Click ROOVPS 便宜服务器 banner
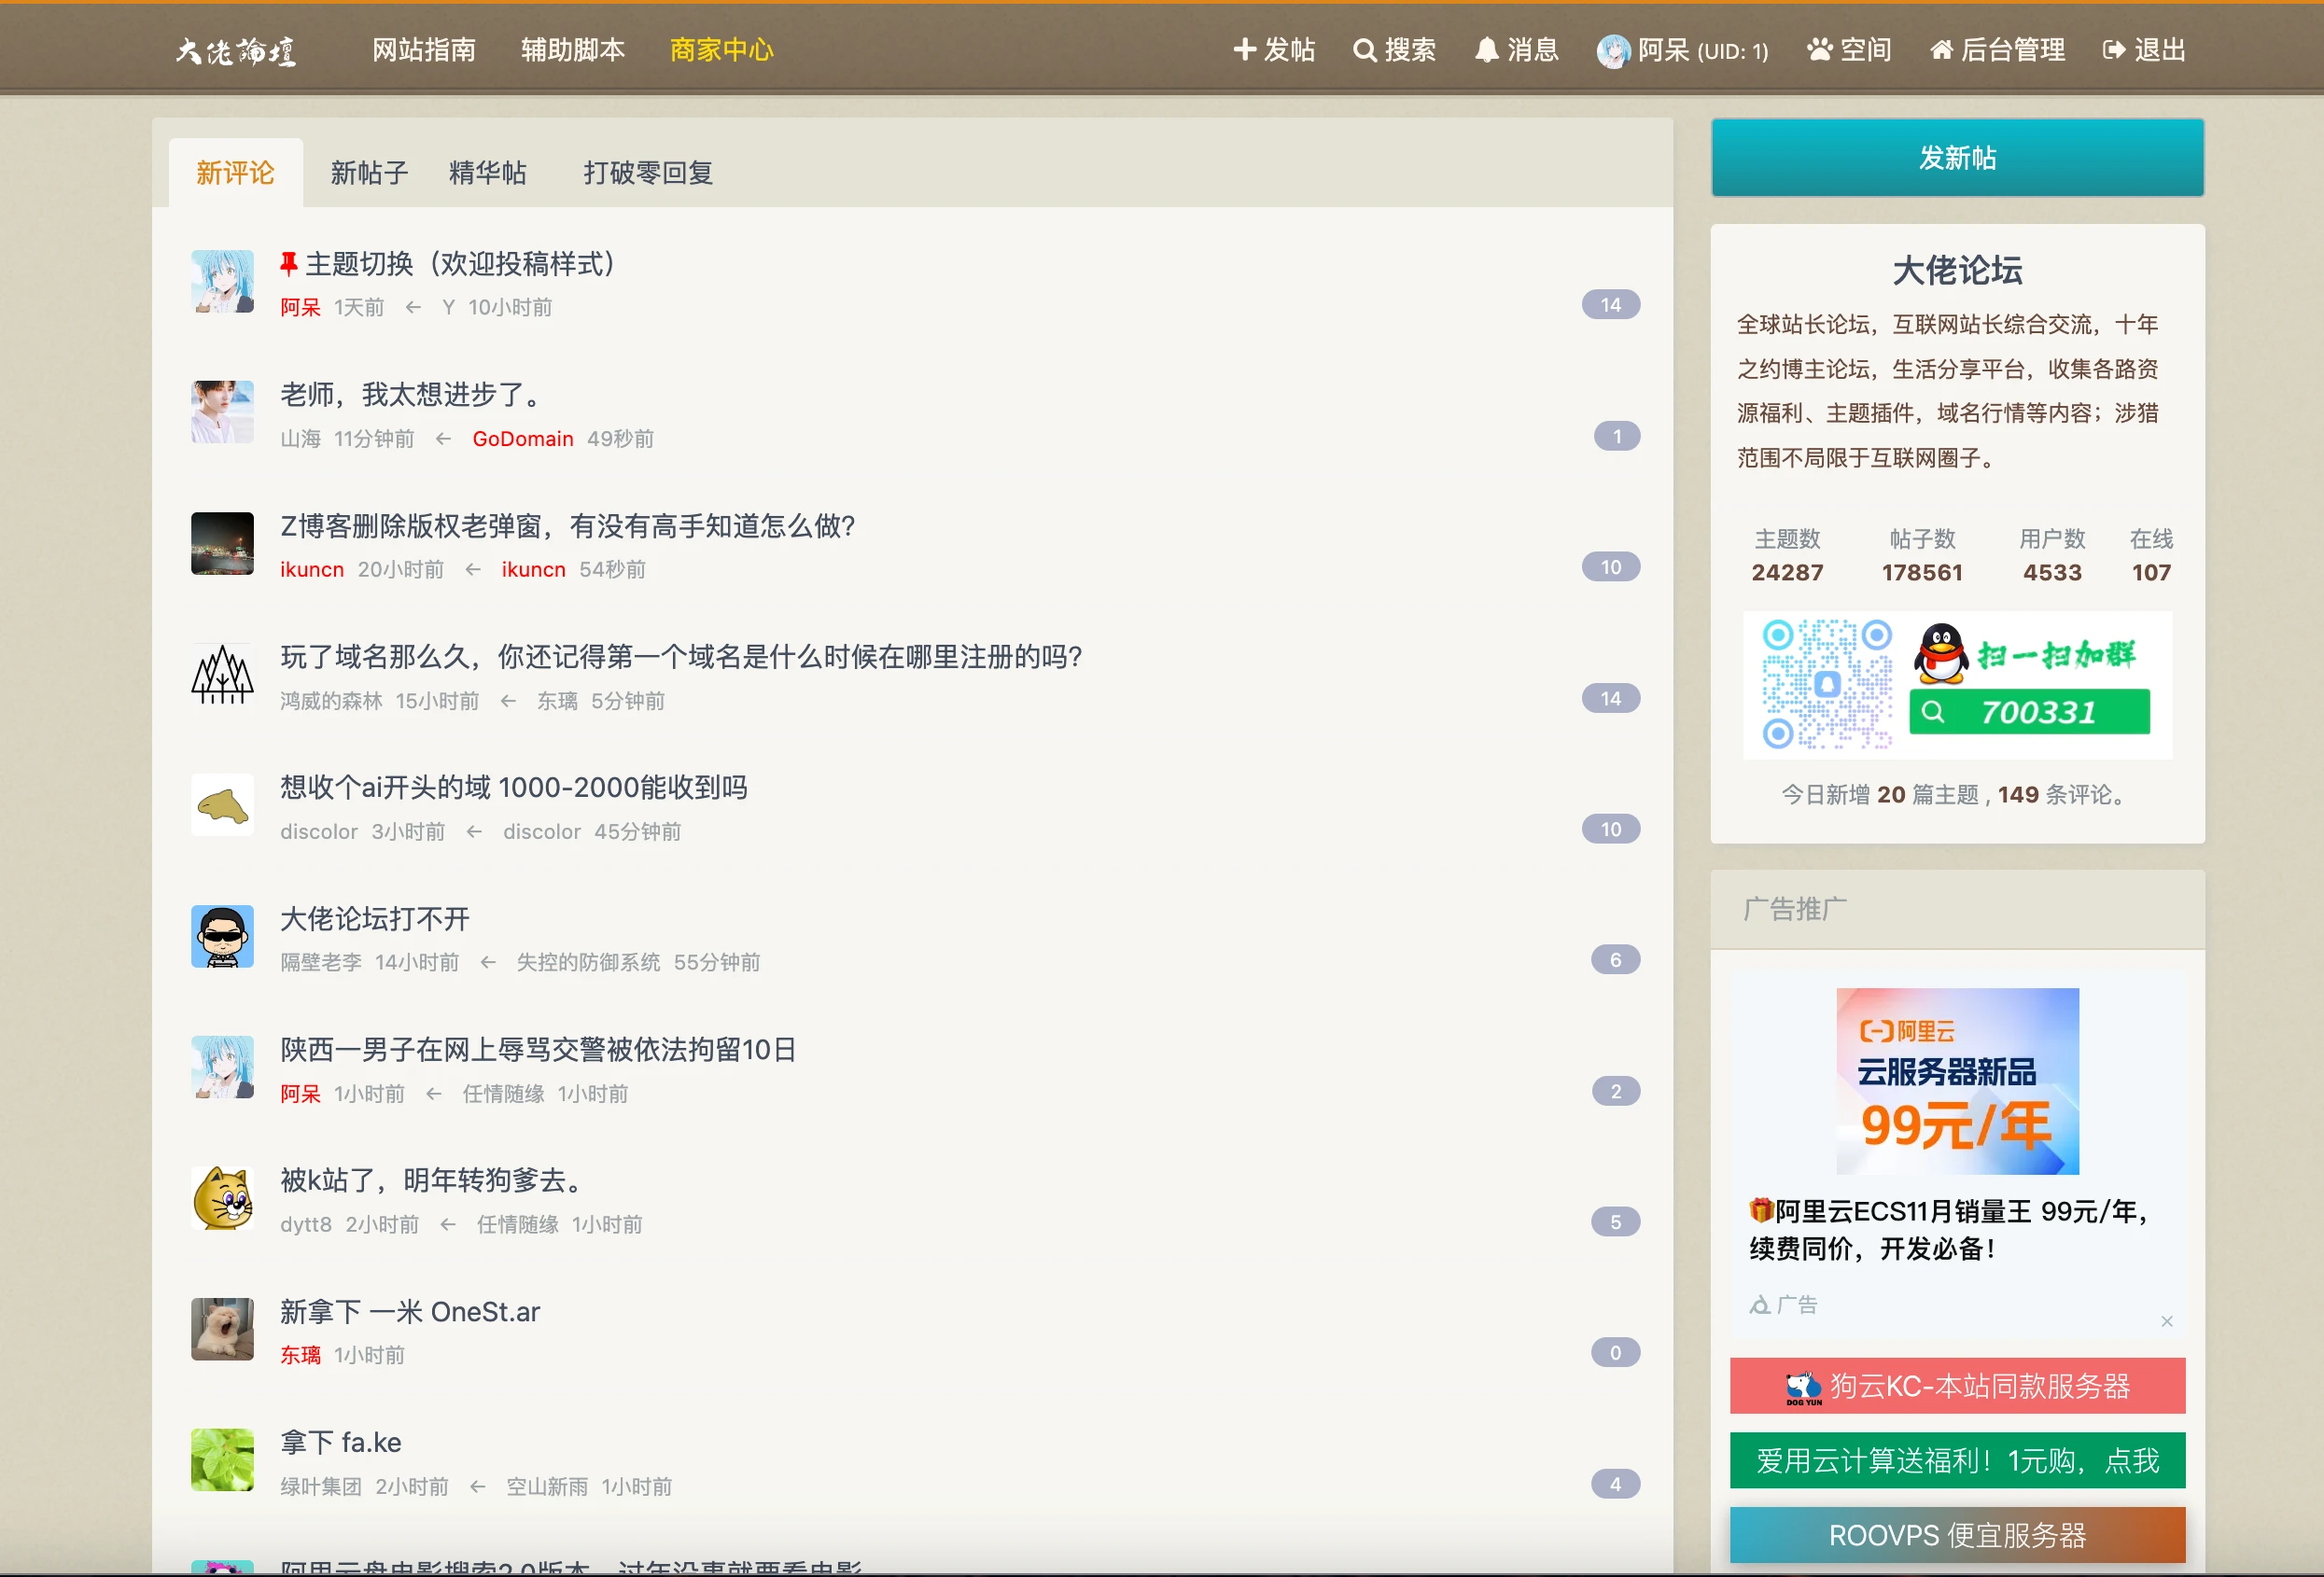Viewport: 2324px width, 1577px height. tap(1957, 1535)
